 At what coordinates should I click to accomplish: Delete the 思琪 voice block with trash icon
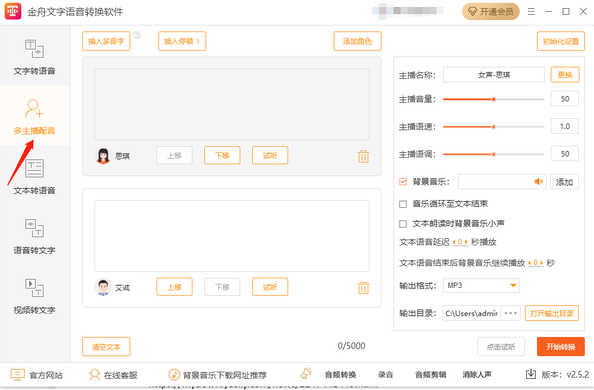pyautogui.click(x=363, y=156)
